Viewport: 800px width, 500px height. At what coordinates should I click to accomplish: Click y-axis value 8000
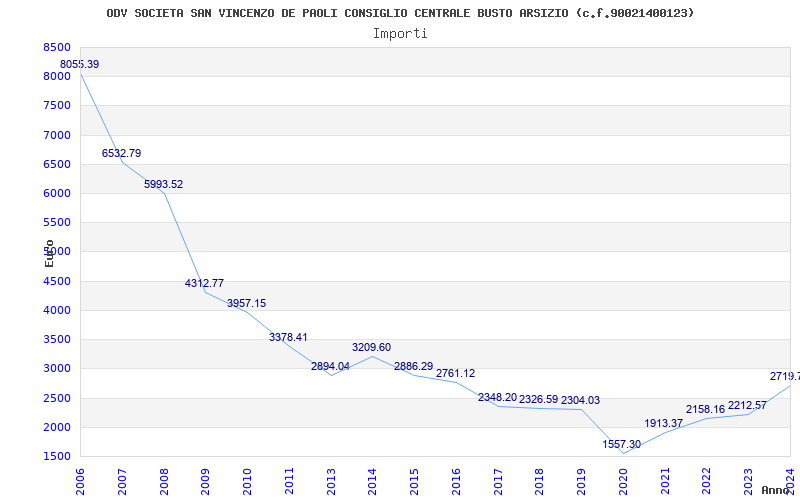pyautogui.click(x=57, y=77)
